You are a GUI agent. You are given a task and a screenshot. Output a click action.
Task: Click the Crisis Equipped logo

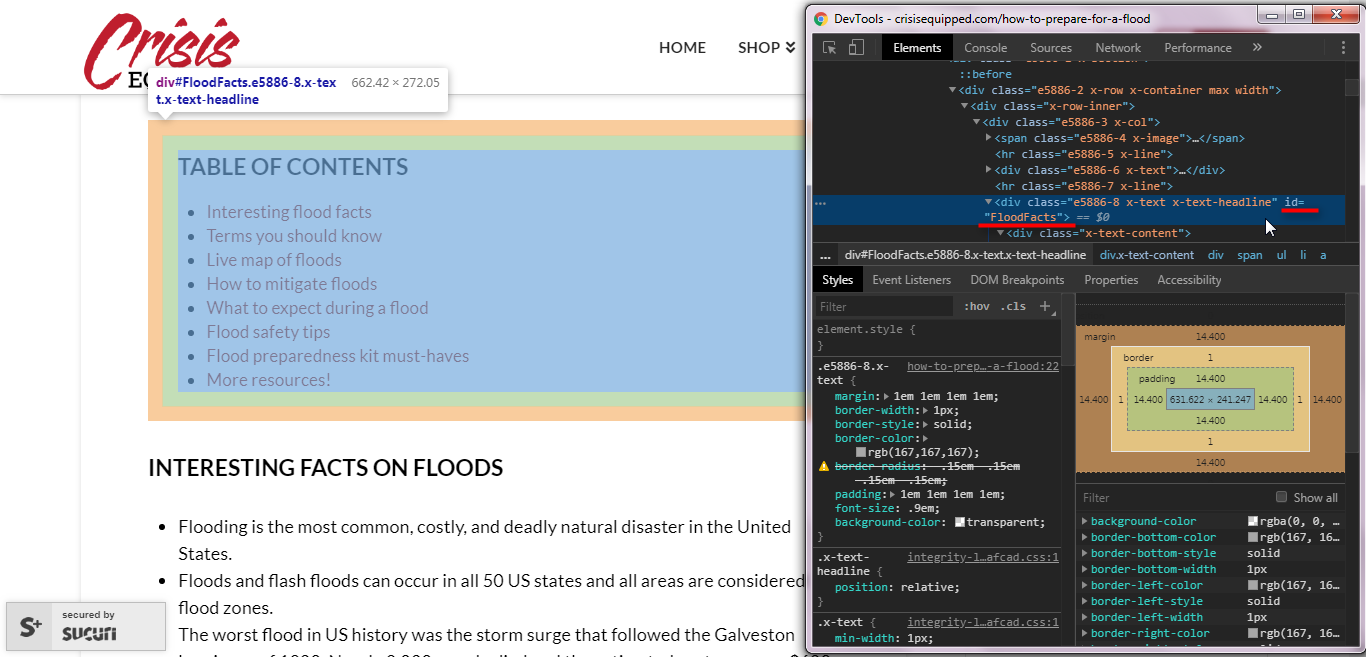(x=162, y=50)
